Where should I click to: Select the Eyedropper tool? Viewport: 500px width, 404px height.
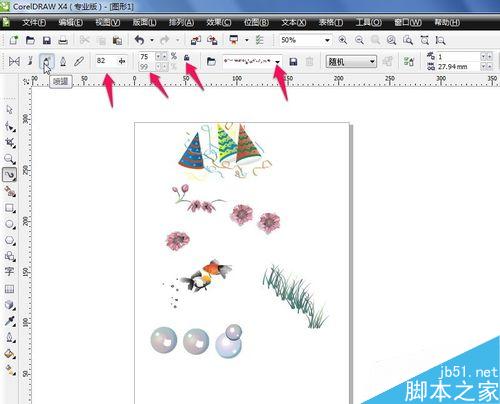9,321
